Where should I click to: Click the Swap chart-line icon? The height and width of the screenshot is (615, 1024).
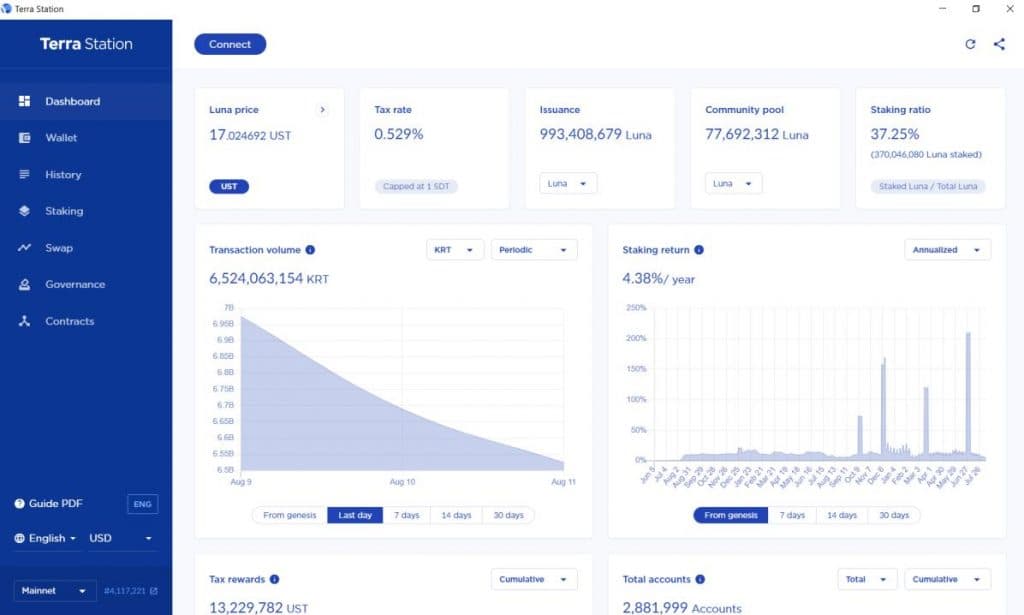pos(24,247)
